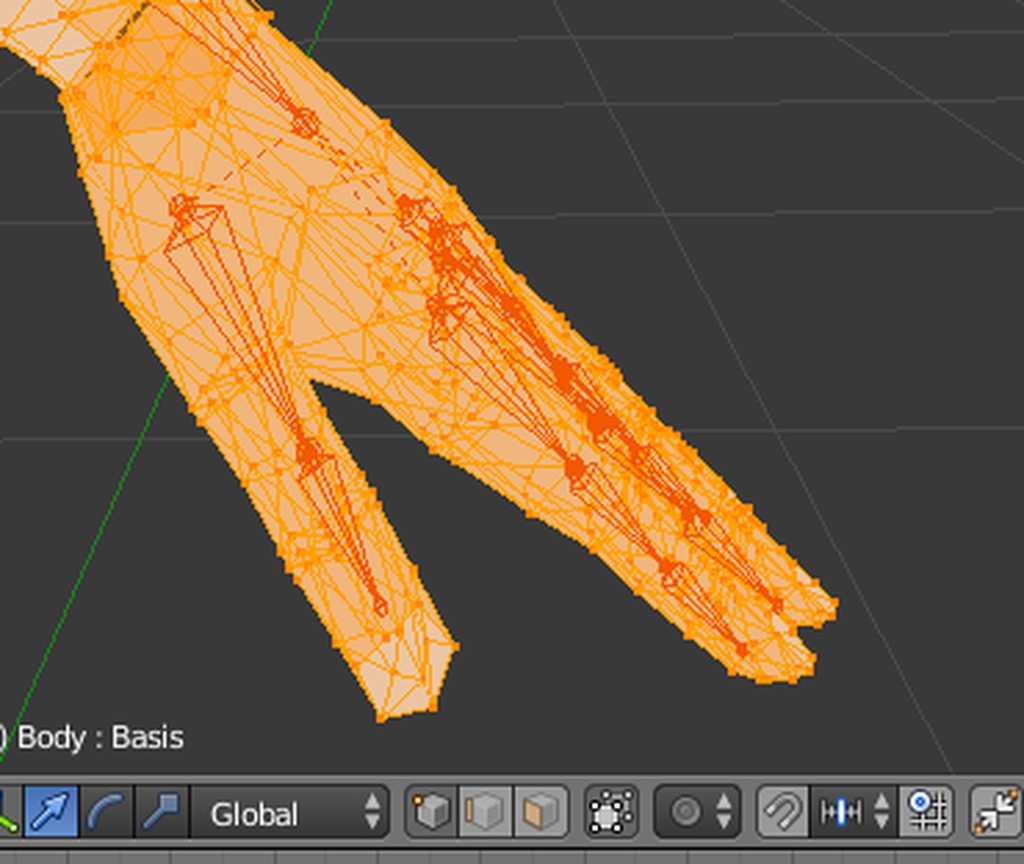Select the Scale manipulator icon

pyautogui.click(x=161, y=812)
